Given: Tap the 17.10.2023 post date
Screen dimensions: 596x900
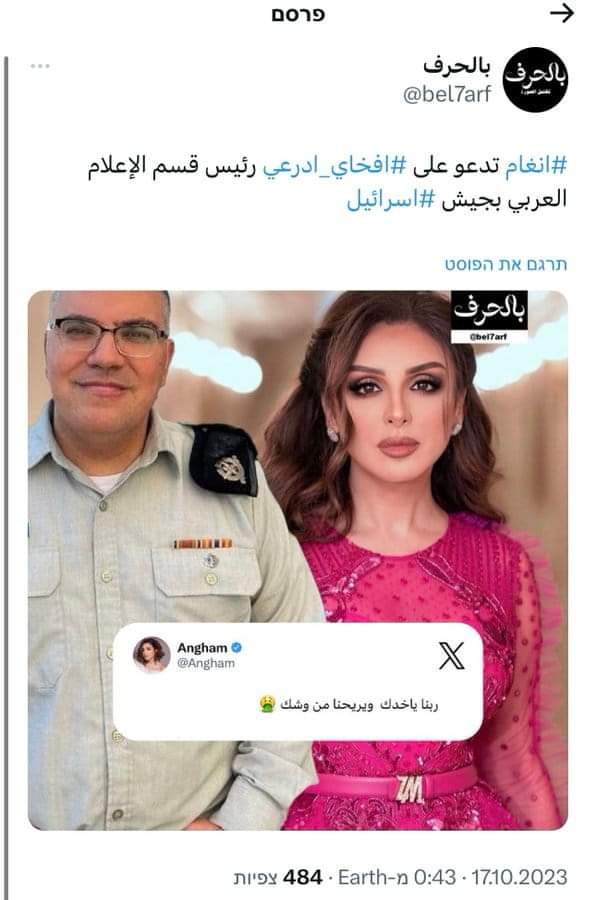Looking at the screenshot, I should 519,877.
